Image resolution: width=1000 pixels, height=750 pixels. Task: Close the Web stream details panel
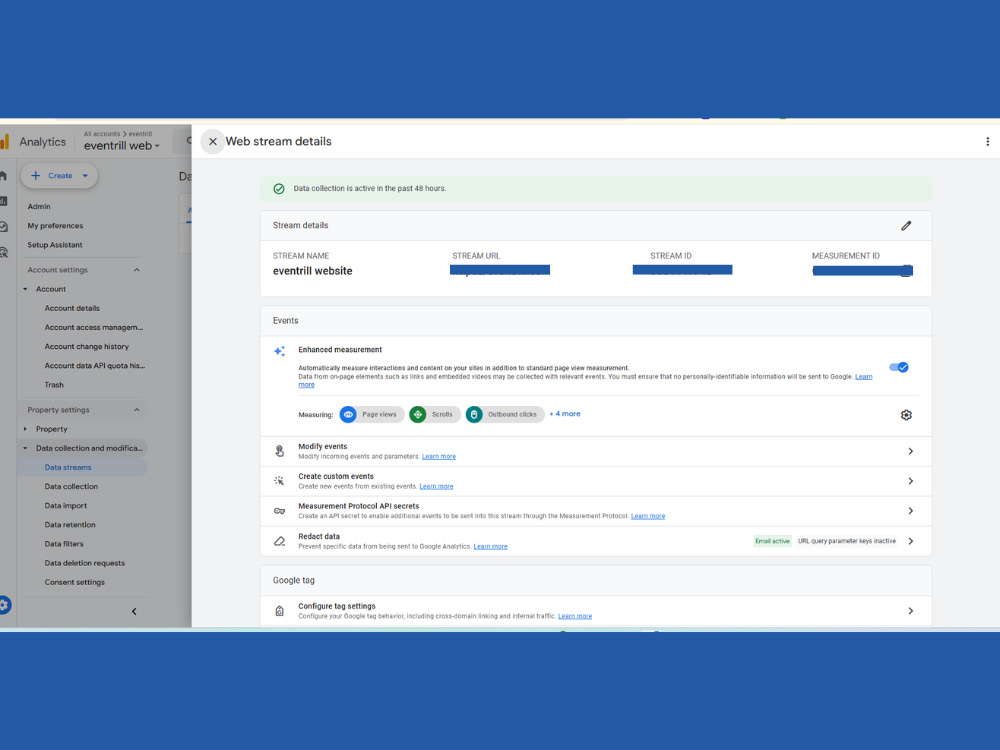click(213, 142)
